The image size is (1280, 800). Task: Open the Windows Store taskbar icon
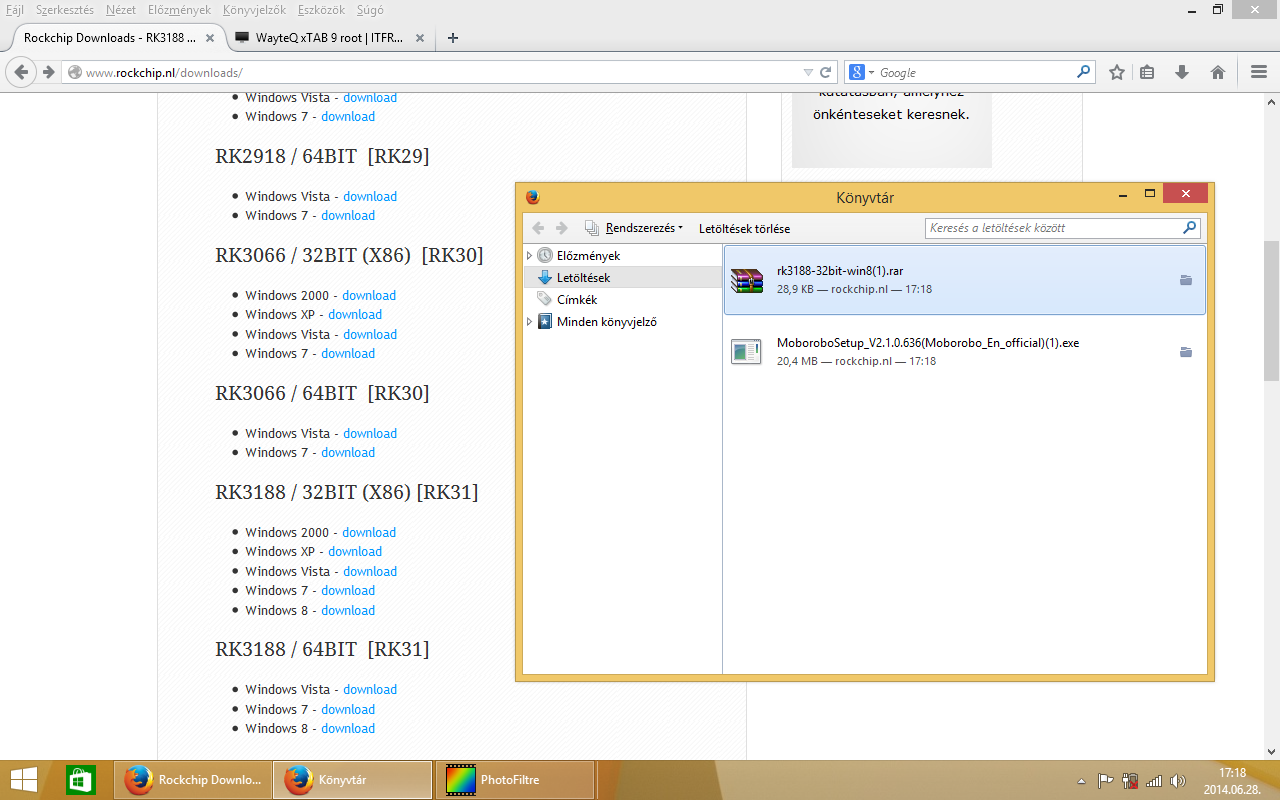coord(80,779)
